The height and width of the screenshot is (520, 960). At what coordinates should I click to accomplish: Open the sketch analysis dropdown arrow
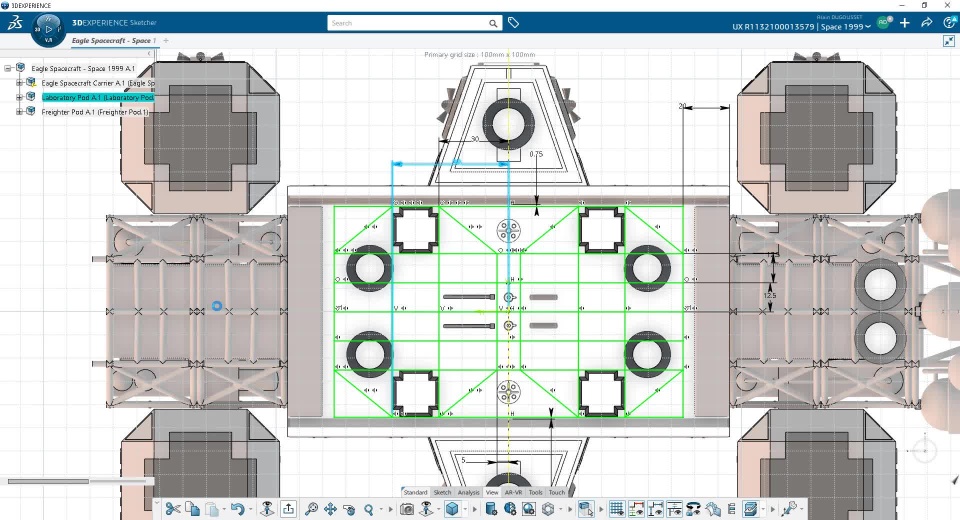point(763,510)
